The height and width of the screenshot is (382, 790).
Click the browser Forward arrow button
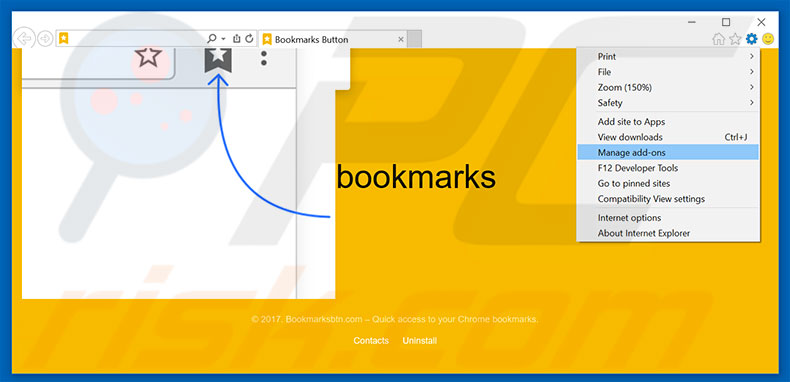tap(45, 39)
